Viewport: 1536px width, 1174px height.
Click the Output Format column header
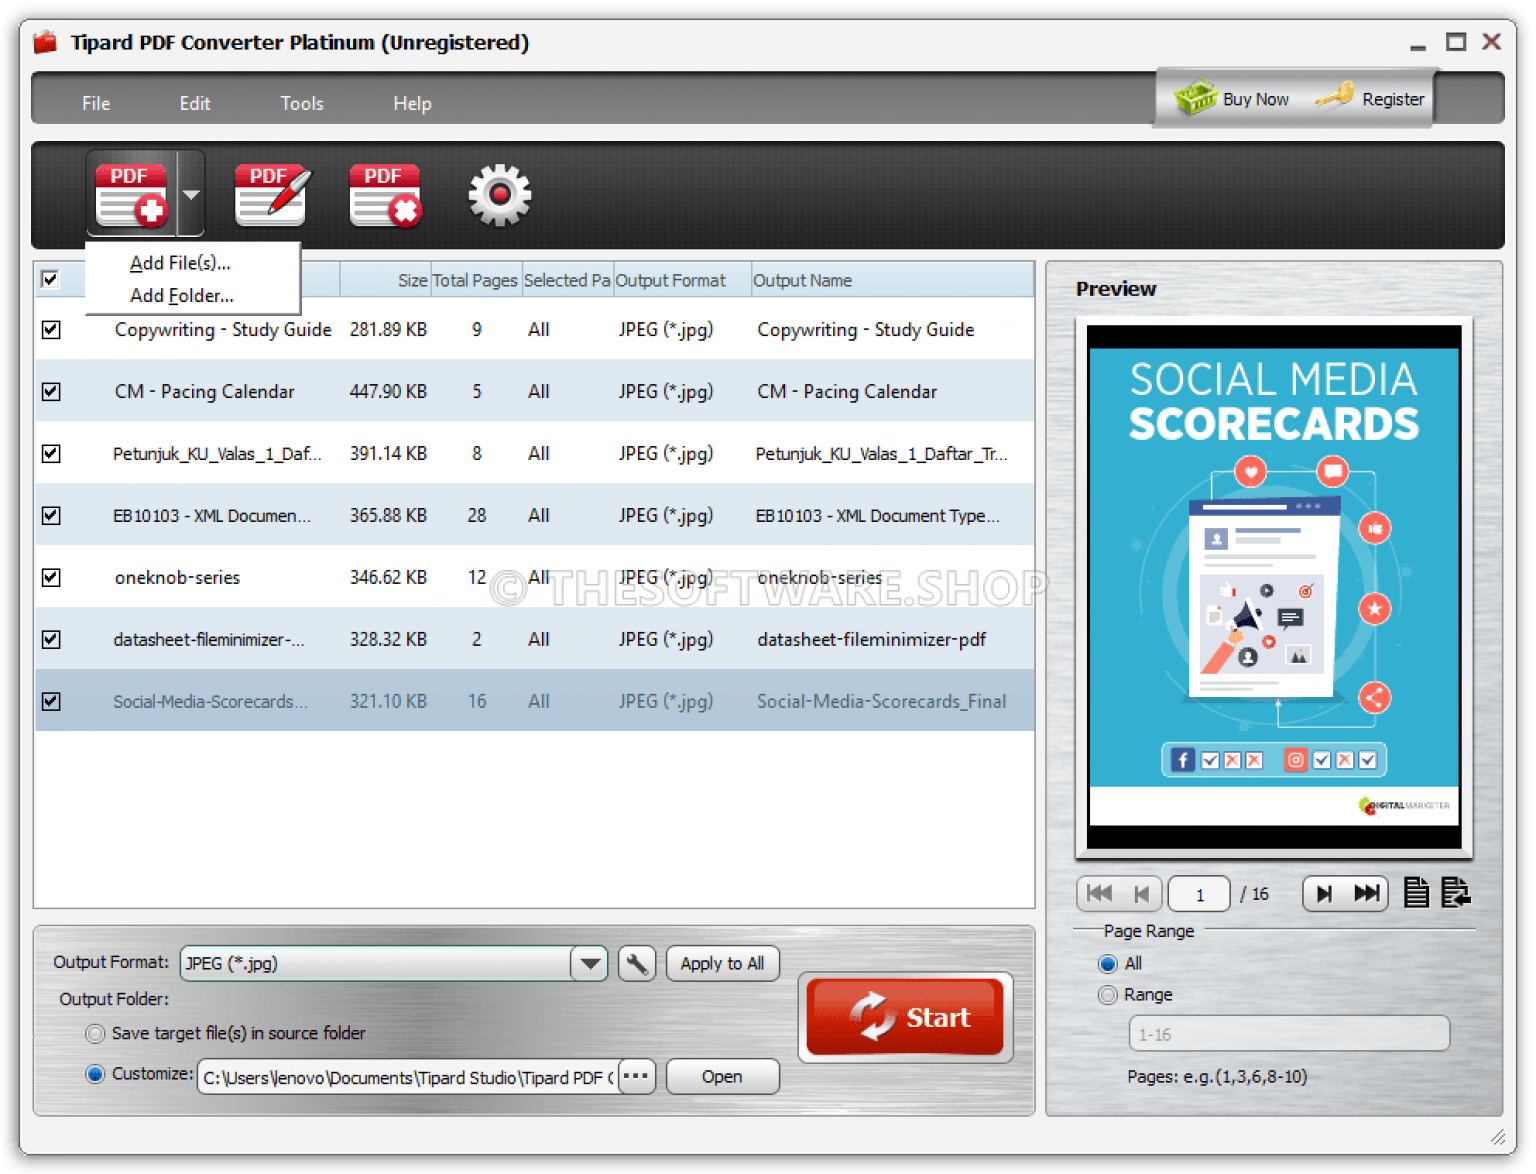[x=682, y=280]
